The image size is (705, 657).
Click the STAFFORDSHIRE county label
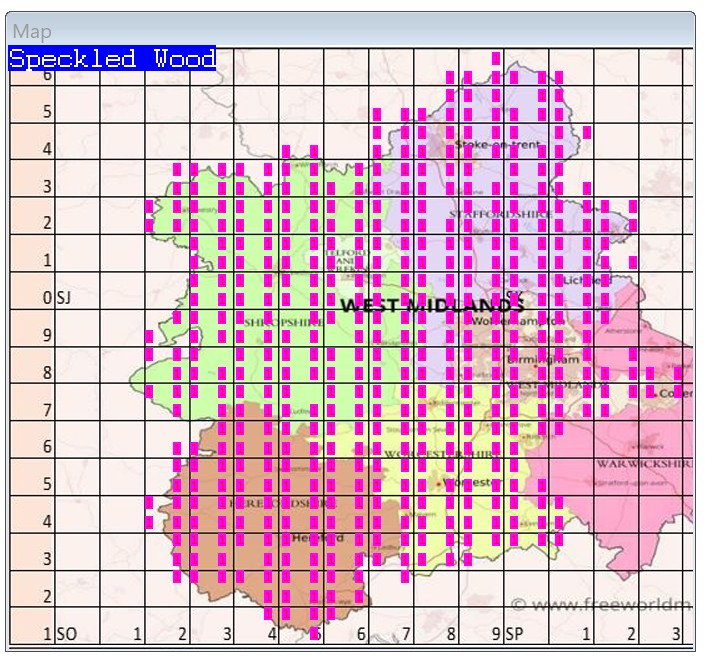click(502, 215)
